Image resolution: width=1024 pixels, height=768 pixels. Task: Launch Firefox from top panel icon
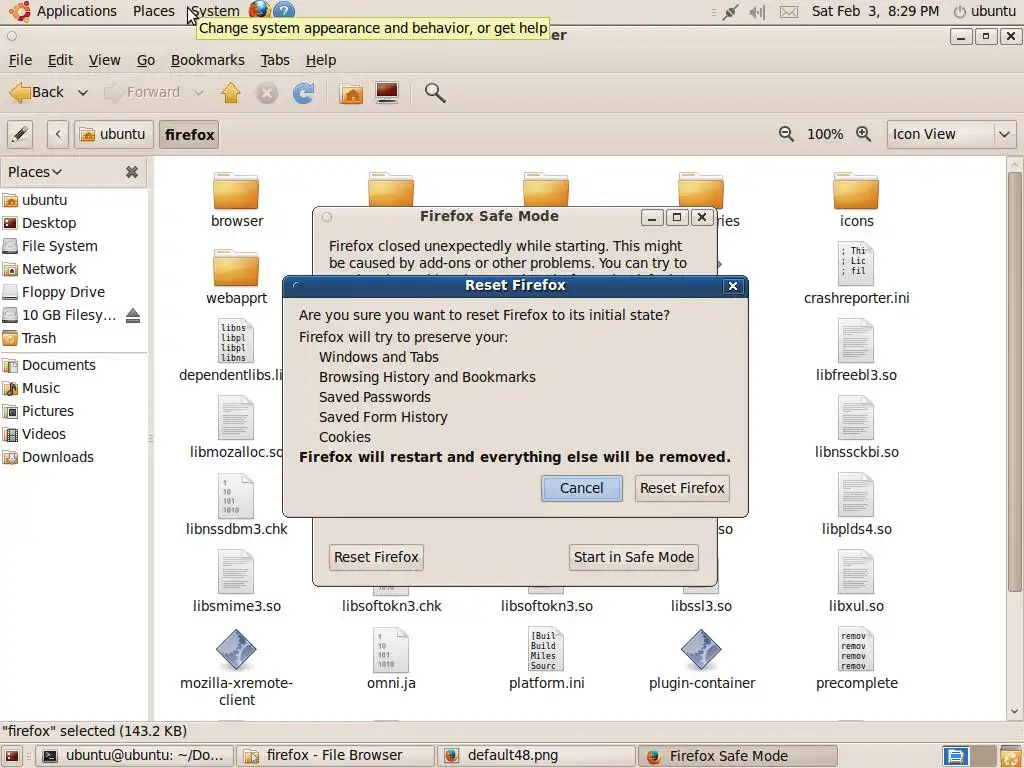tap(259, 10)
